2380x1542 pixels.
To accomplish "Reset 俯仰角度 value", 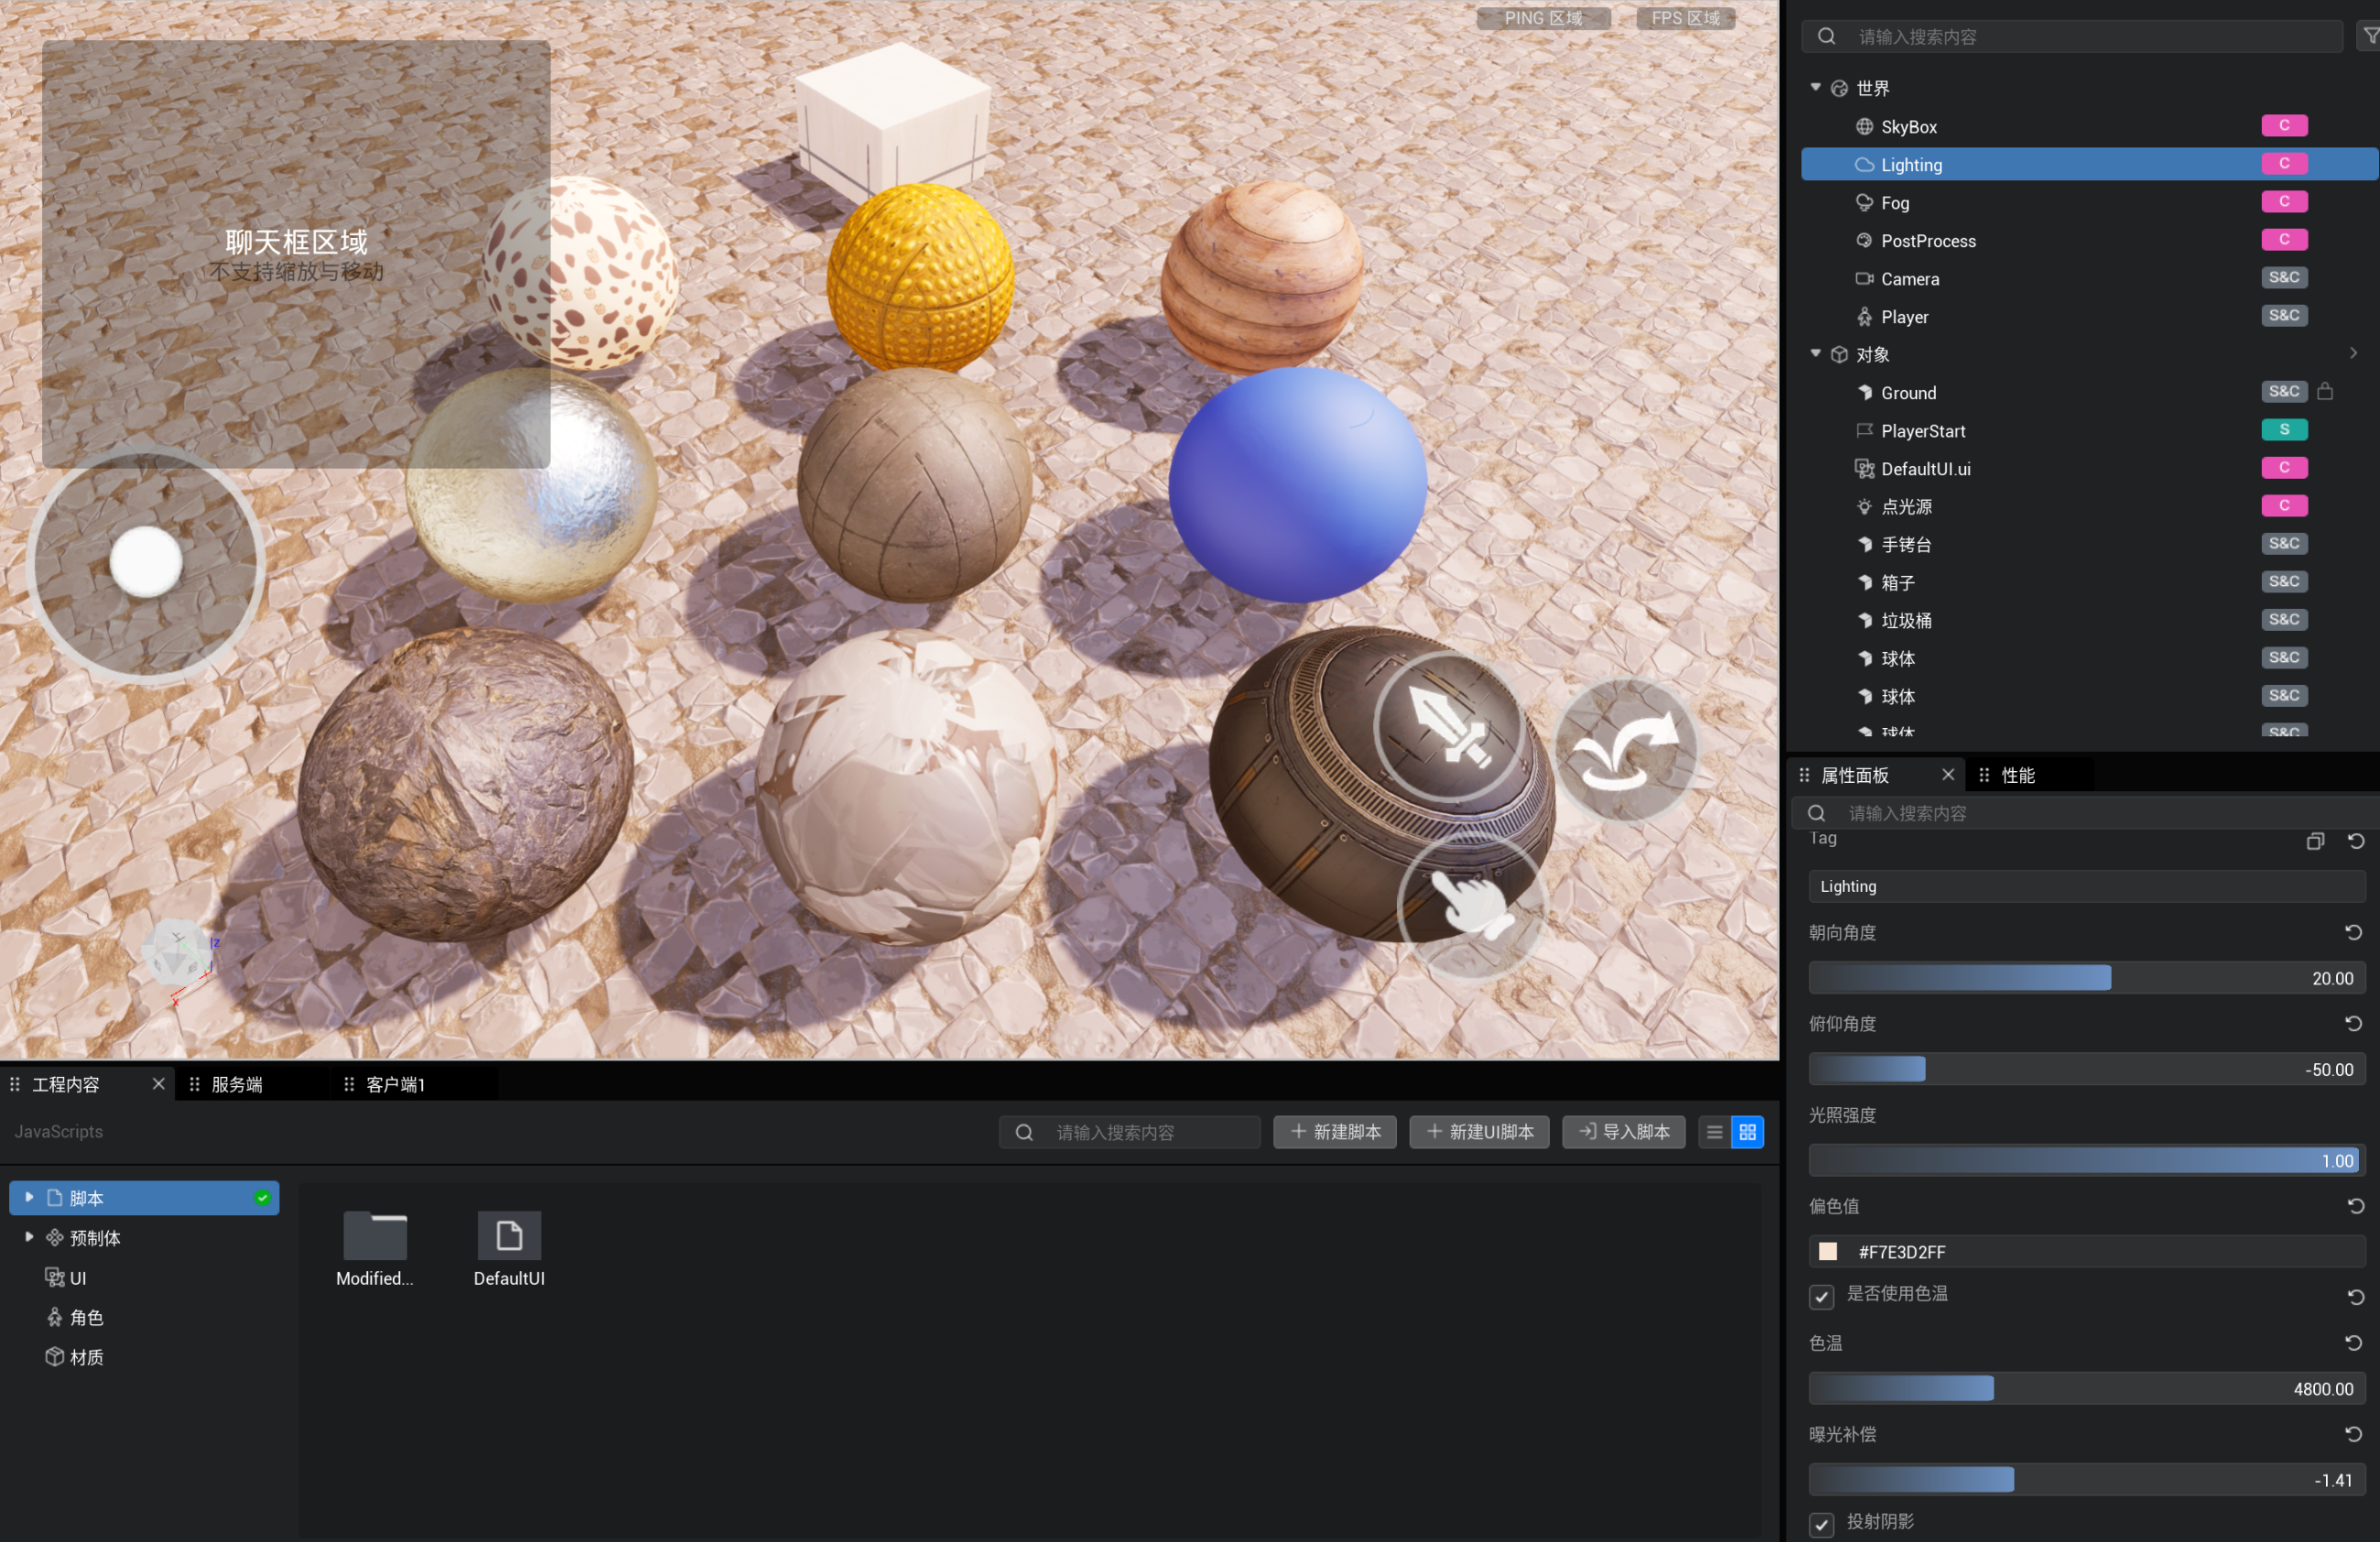I will pyautogui.click(x=2353, y=1023).
